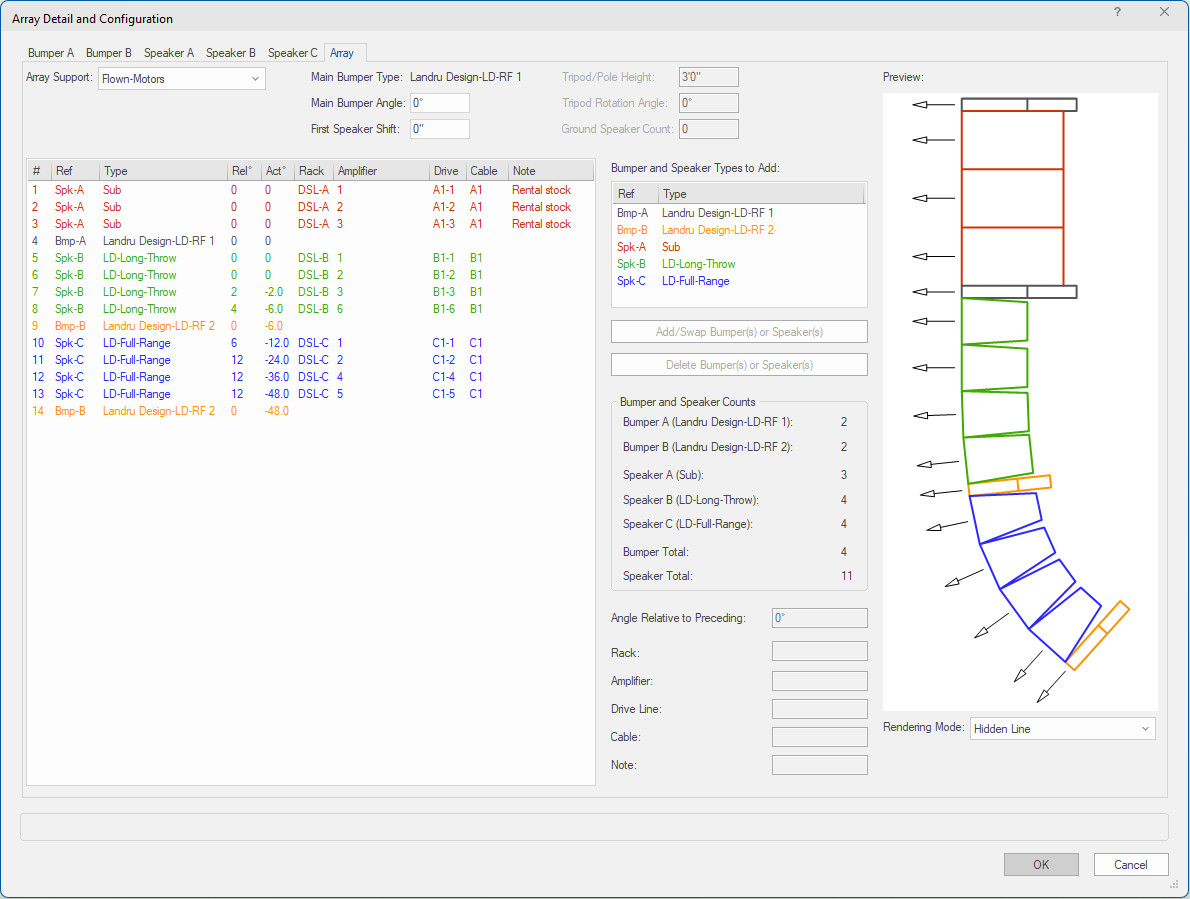1190x899 pixels.
Task: Click the Type column header in array table
Action: click(x=163, y=171)
